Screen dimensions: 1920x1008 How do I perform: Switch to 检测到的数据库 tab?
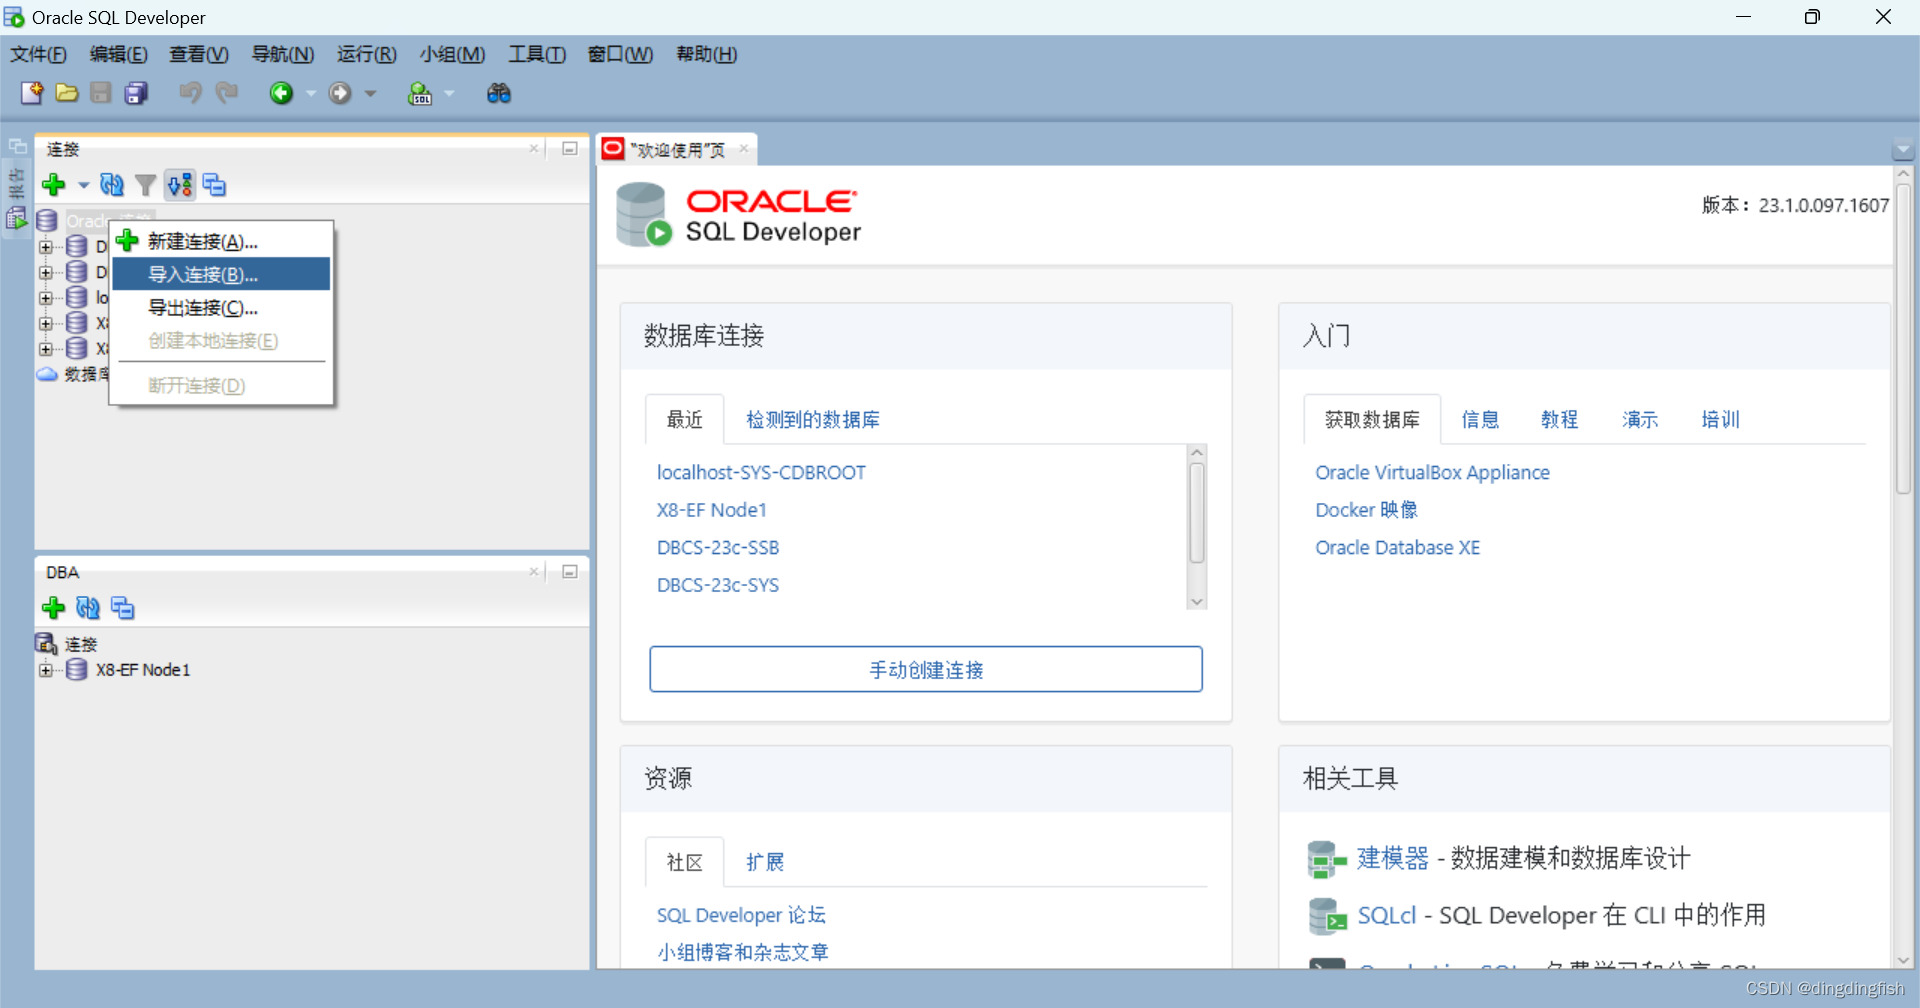click(x=813, y=420)
